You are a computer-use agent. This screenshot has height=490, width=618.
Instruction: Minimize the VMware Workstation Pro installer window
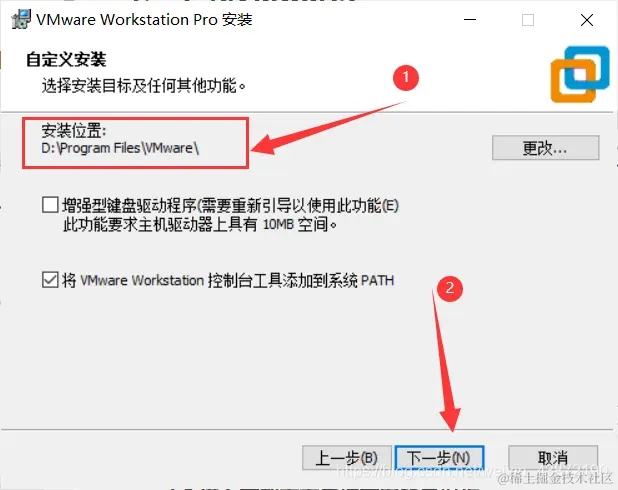[x=470, y=20]
